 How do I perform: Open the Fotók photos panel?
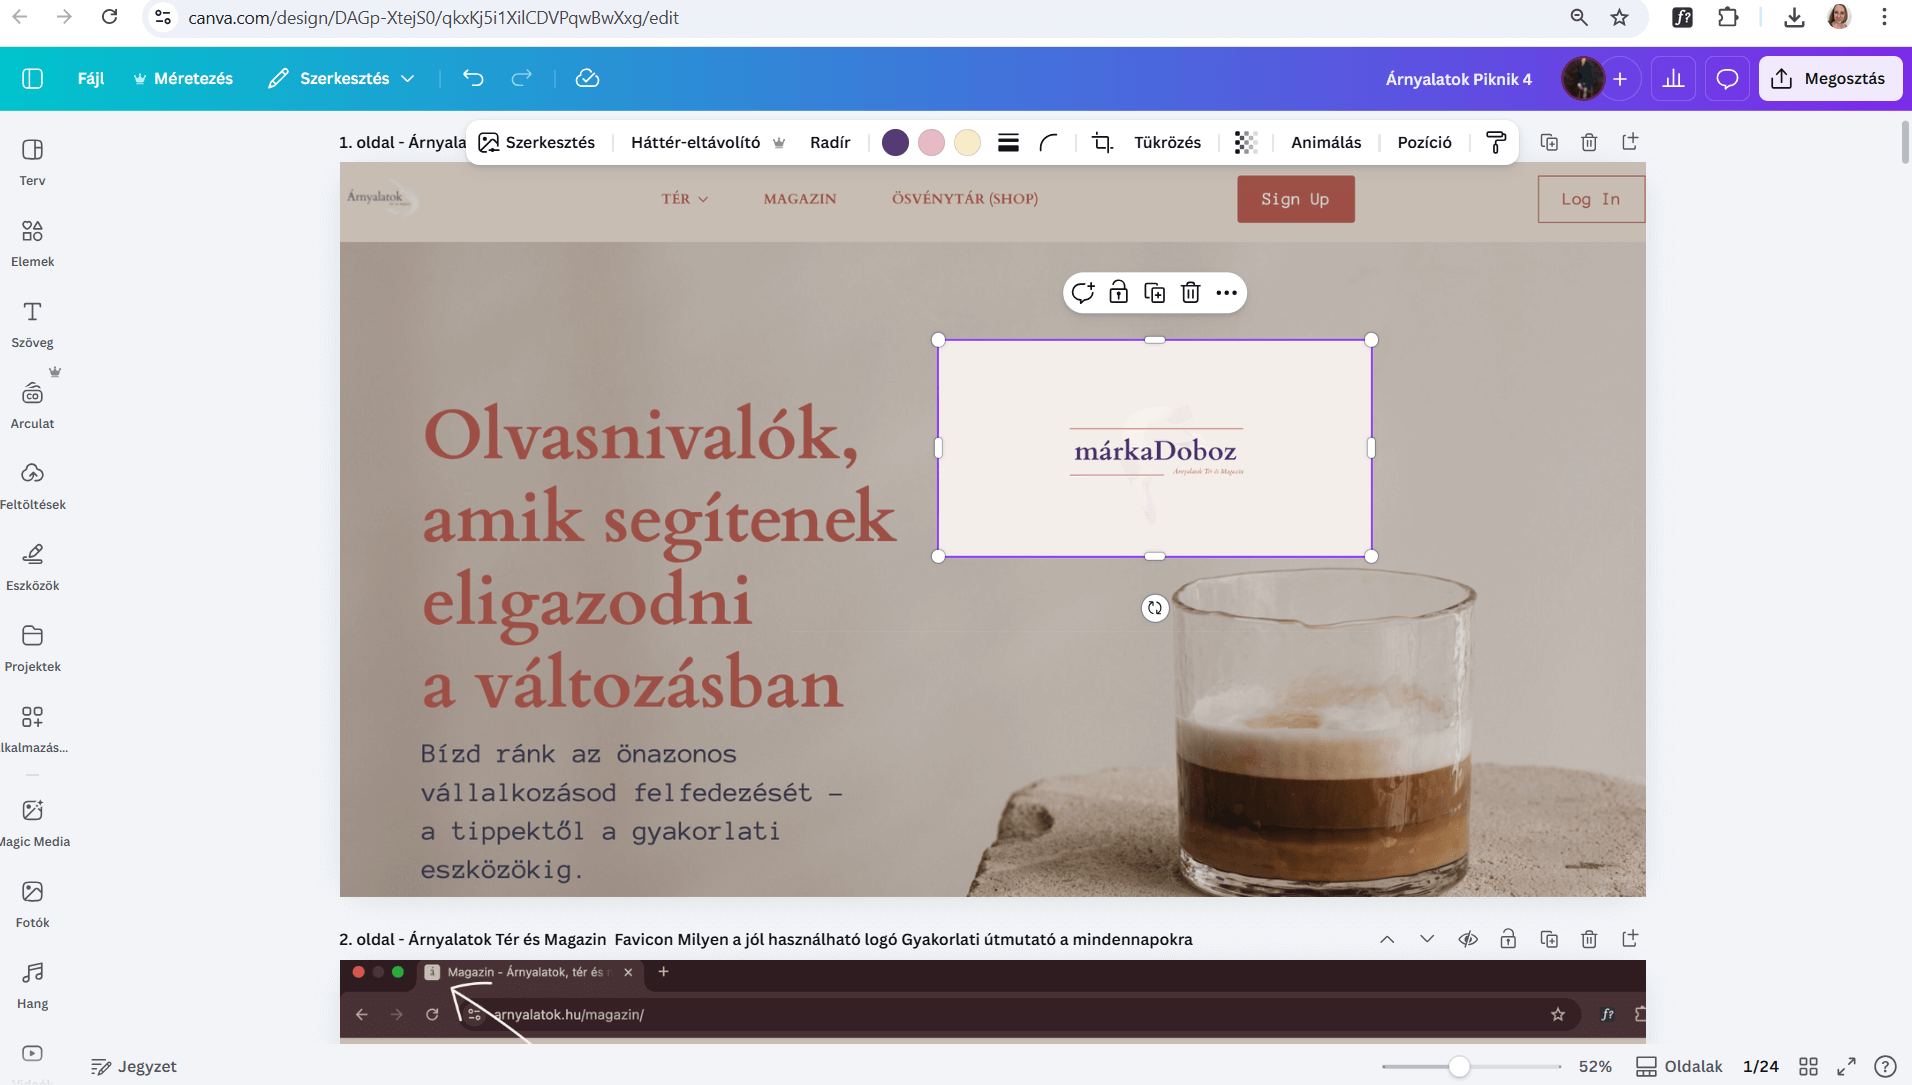(x=32, y=904)
